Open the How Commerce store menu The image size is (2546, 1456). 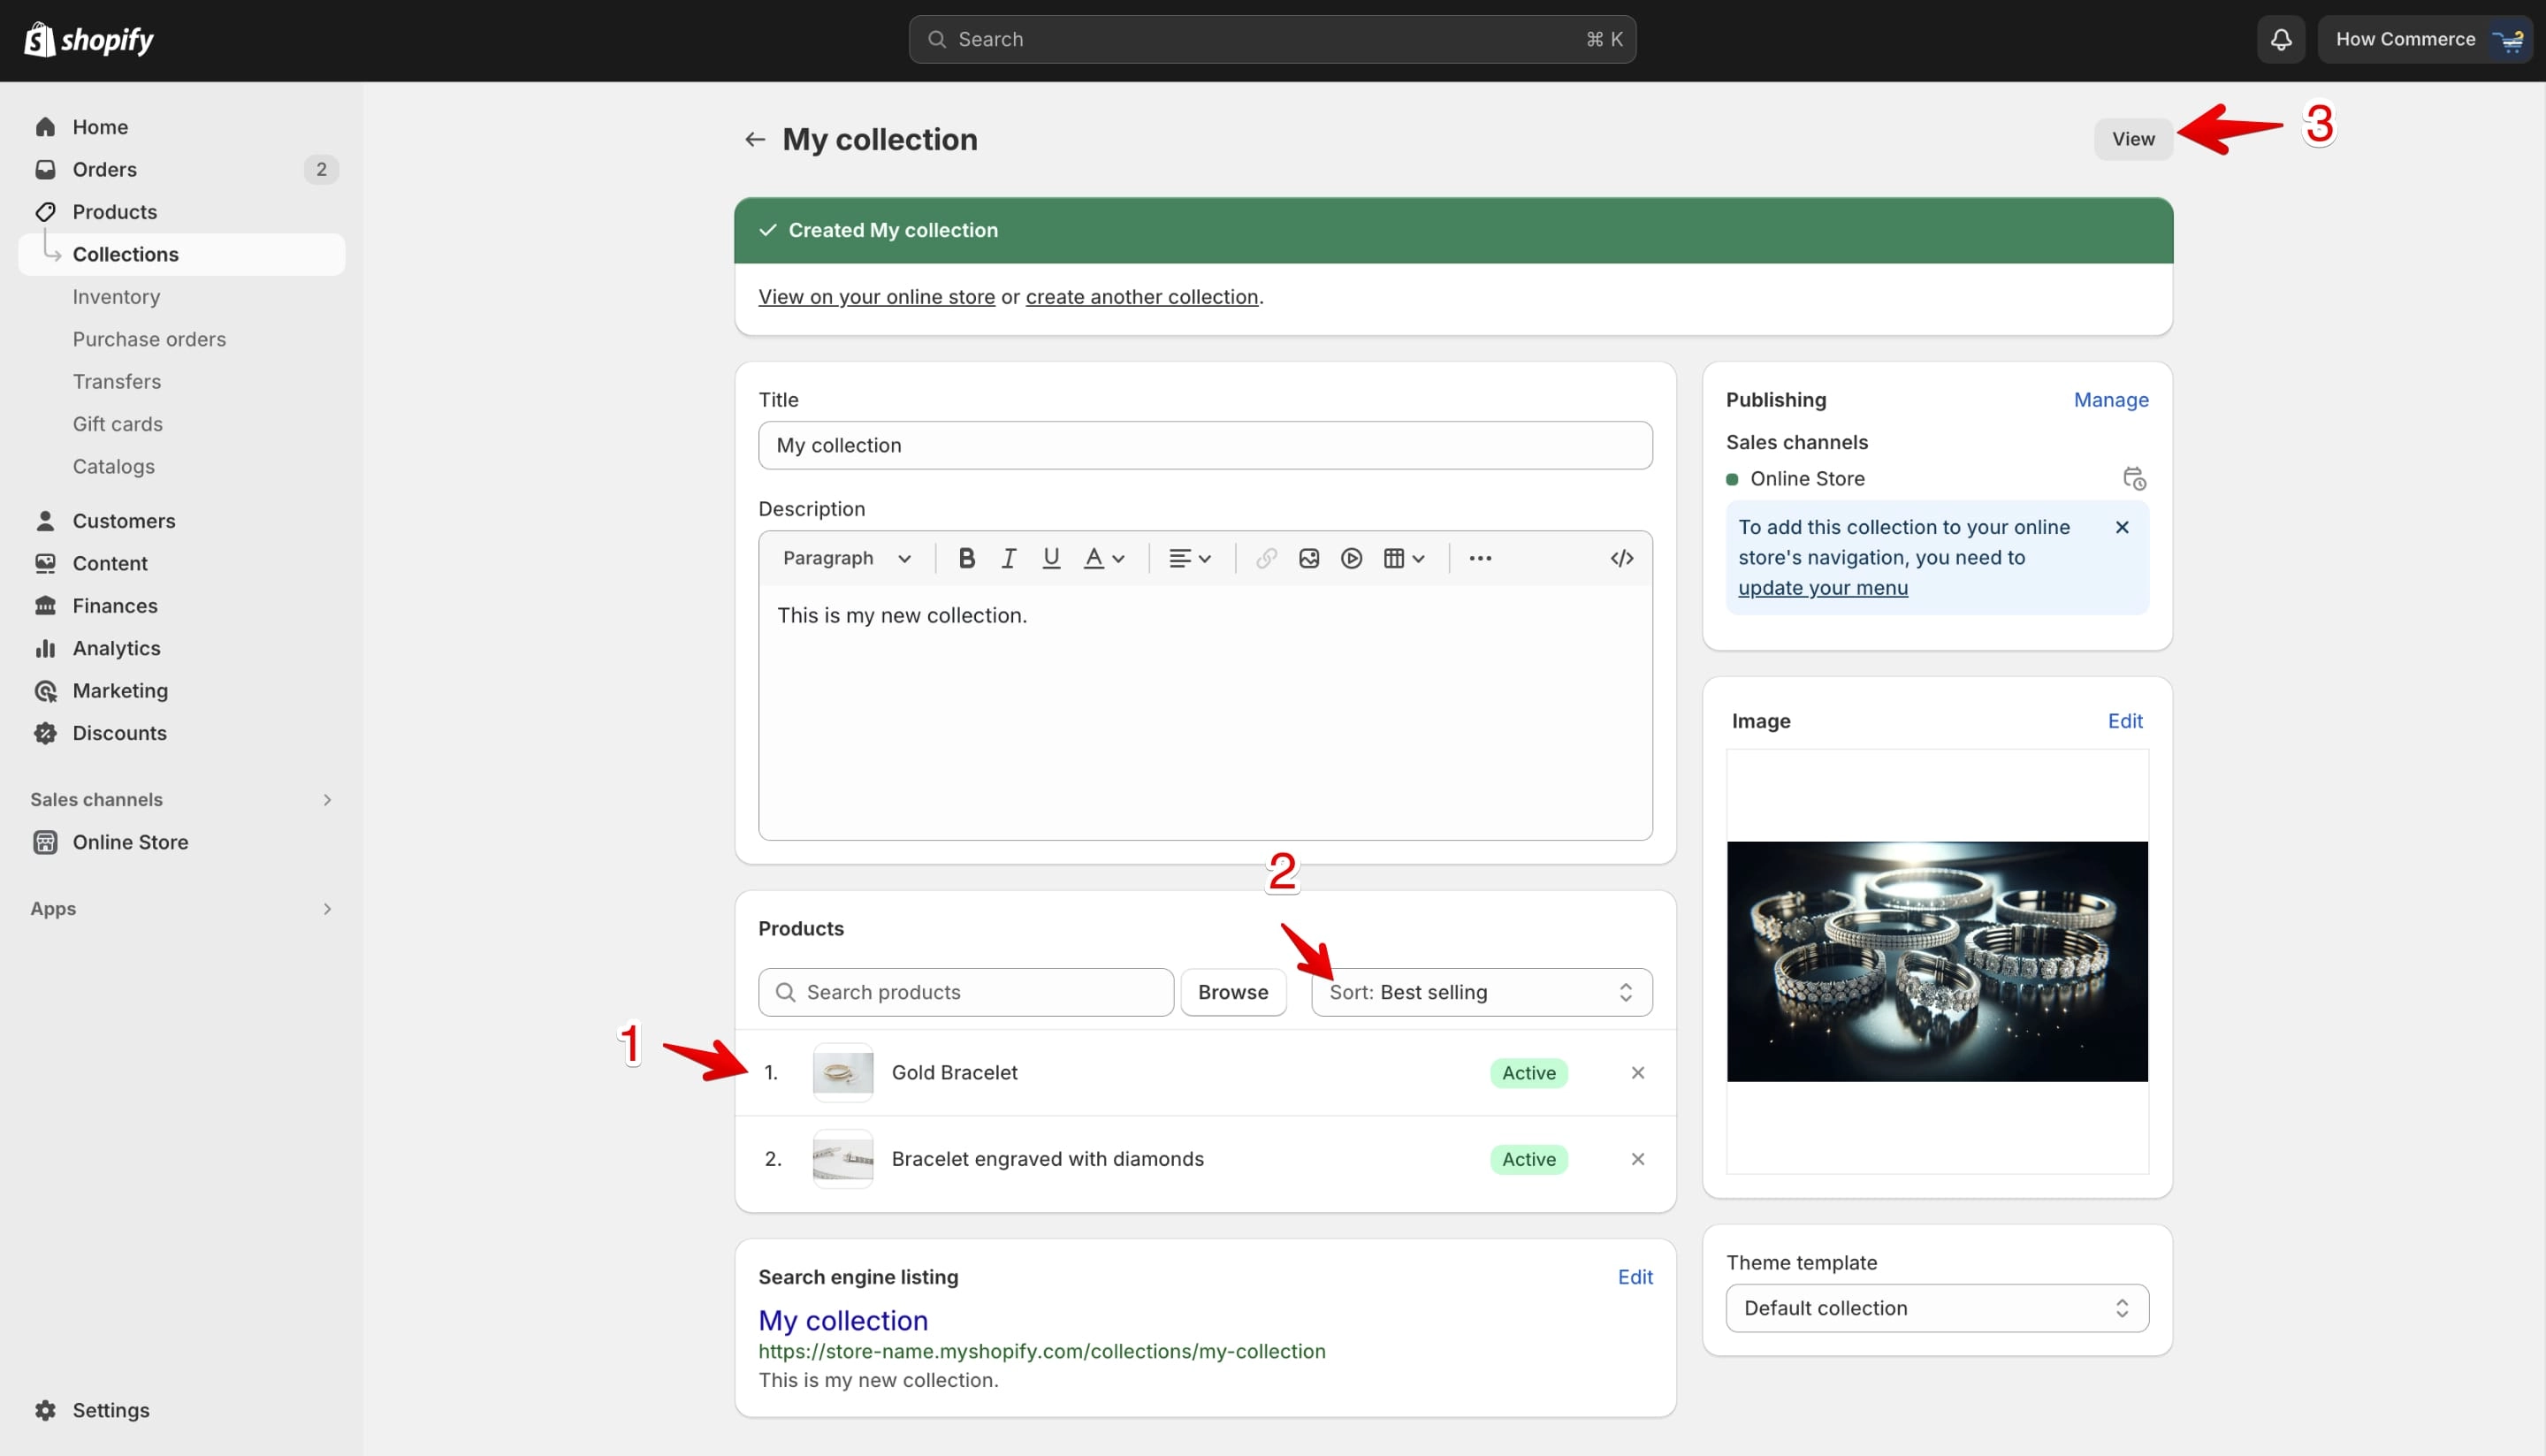tap(2424, 40)
